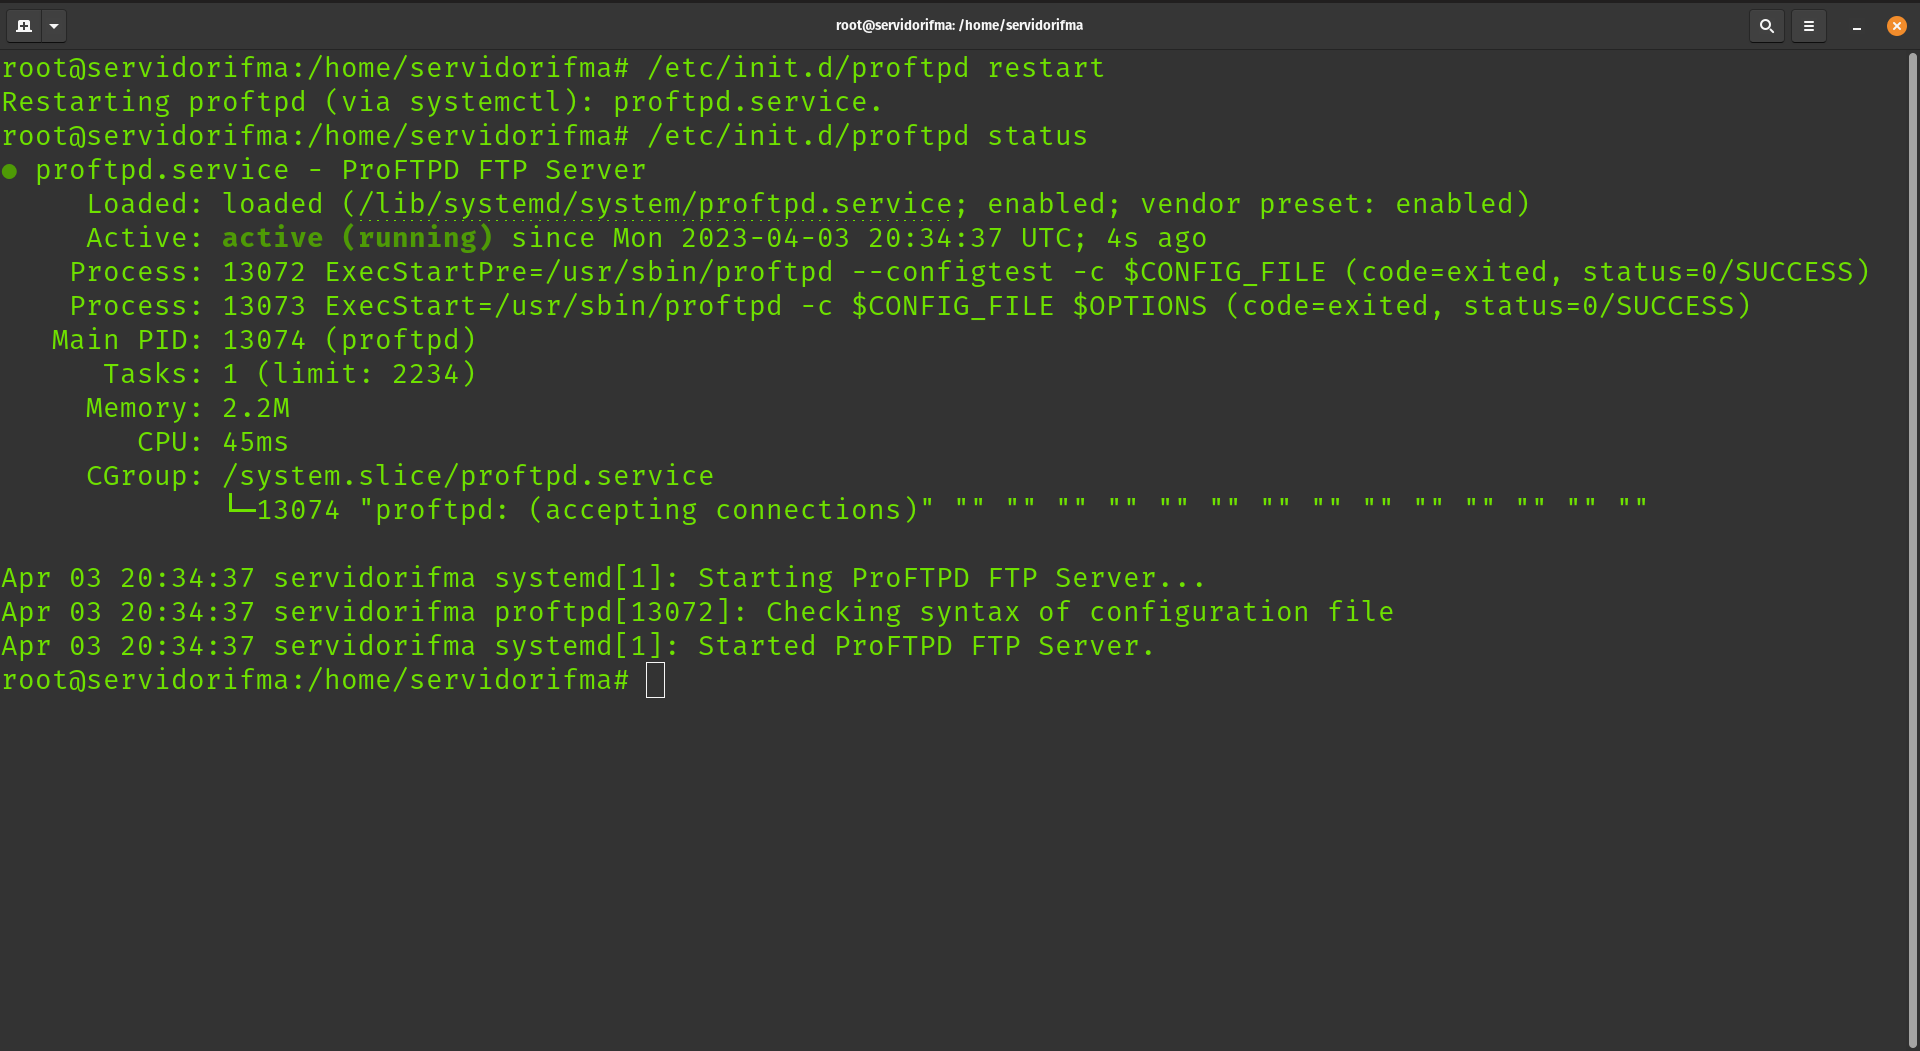Select the word 'ExecStartPre'
The image size is (1920, 1051).
[x=428, y=272]
